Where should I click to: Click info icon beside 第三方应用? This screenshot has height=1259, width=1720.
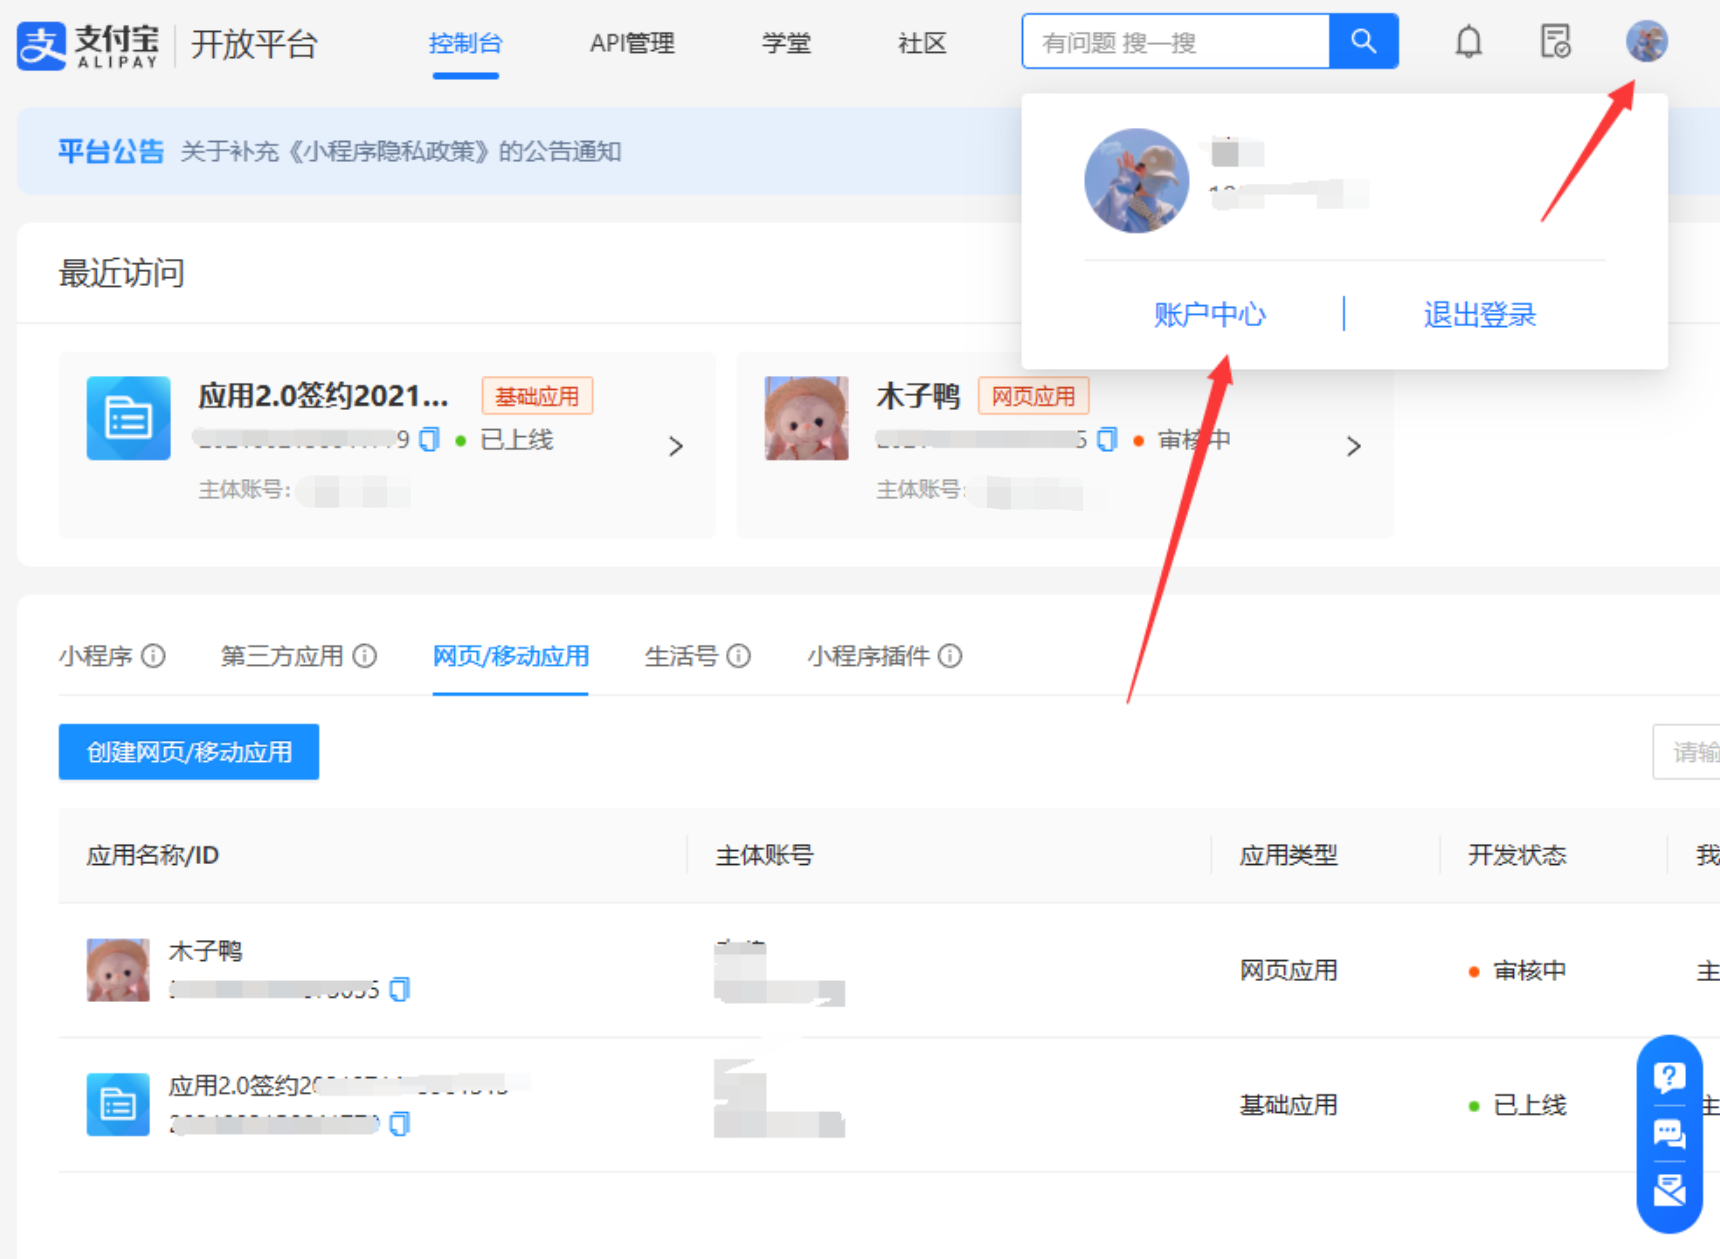[365, 656]
